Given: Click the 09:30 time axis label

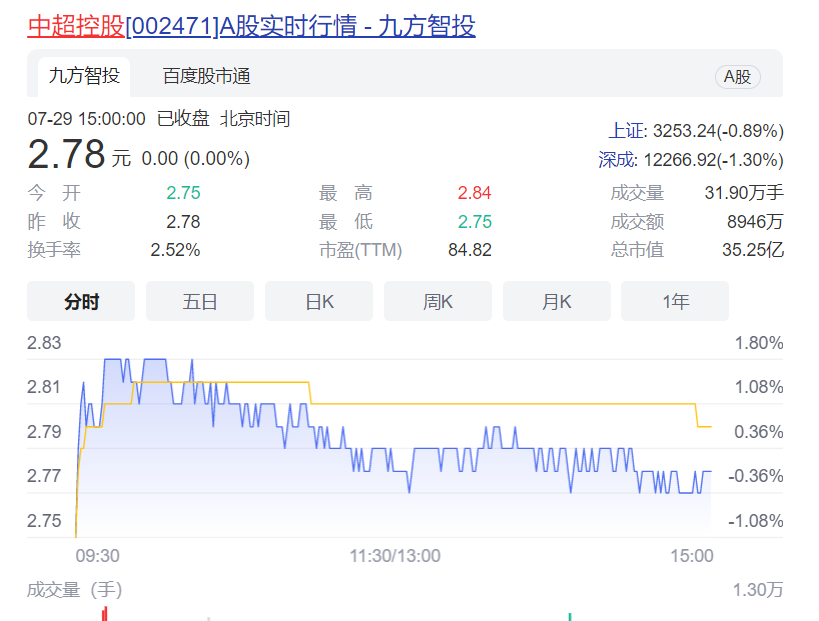Looking at the screenshot, I should (x=97, y=556).
